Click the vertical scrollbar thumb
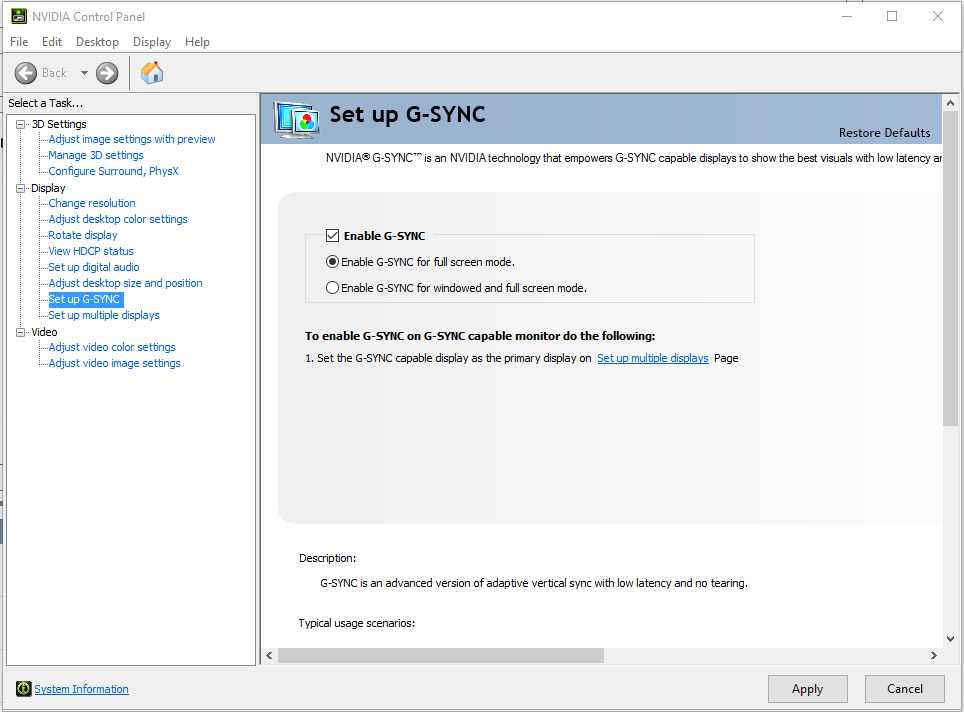Screen dimensions: 964x712 (950, 269)
